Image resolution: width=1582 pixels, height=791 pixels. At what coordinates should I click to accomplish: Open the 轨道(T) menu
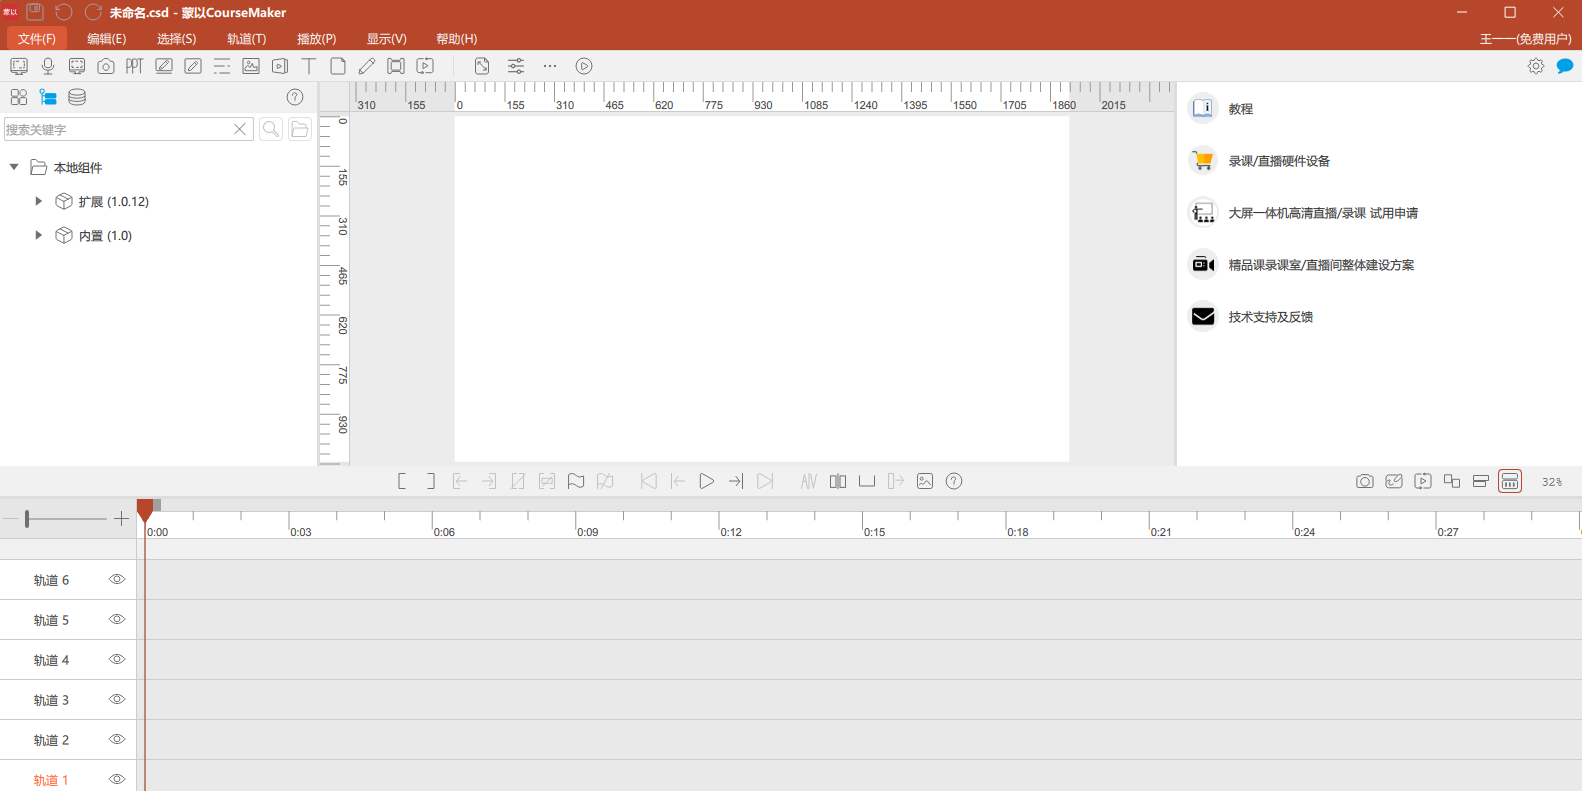246,39
